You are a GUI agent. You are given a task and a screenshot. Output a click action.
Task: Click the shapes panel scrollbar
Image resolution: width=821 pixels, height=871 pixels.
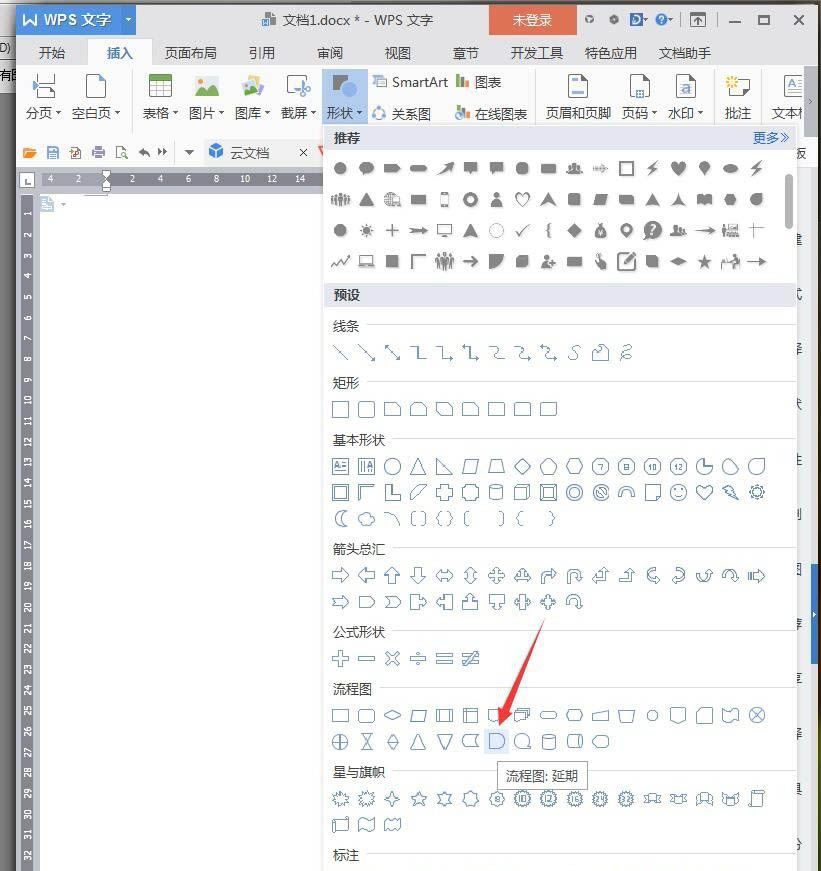789,201
